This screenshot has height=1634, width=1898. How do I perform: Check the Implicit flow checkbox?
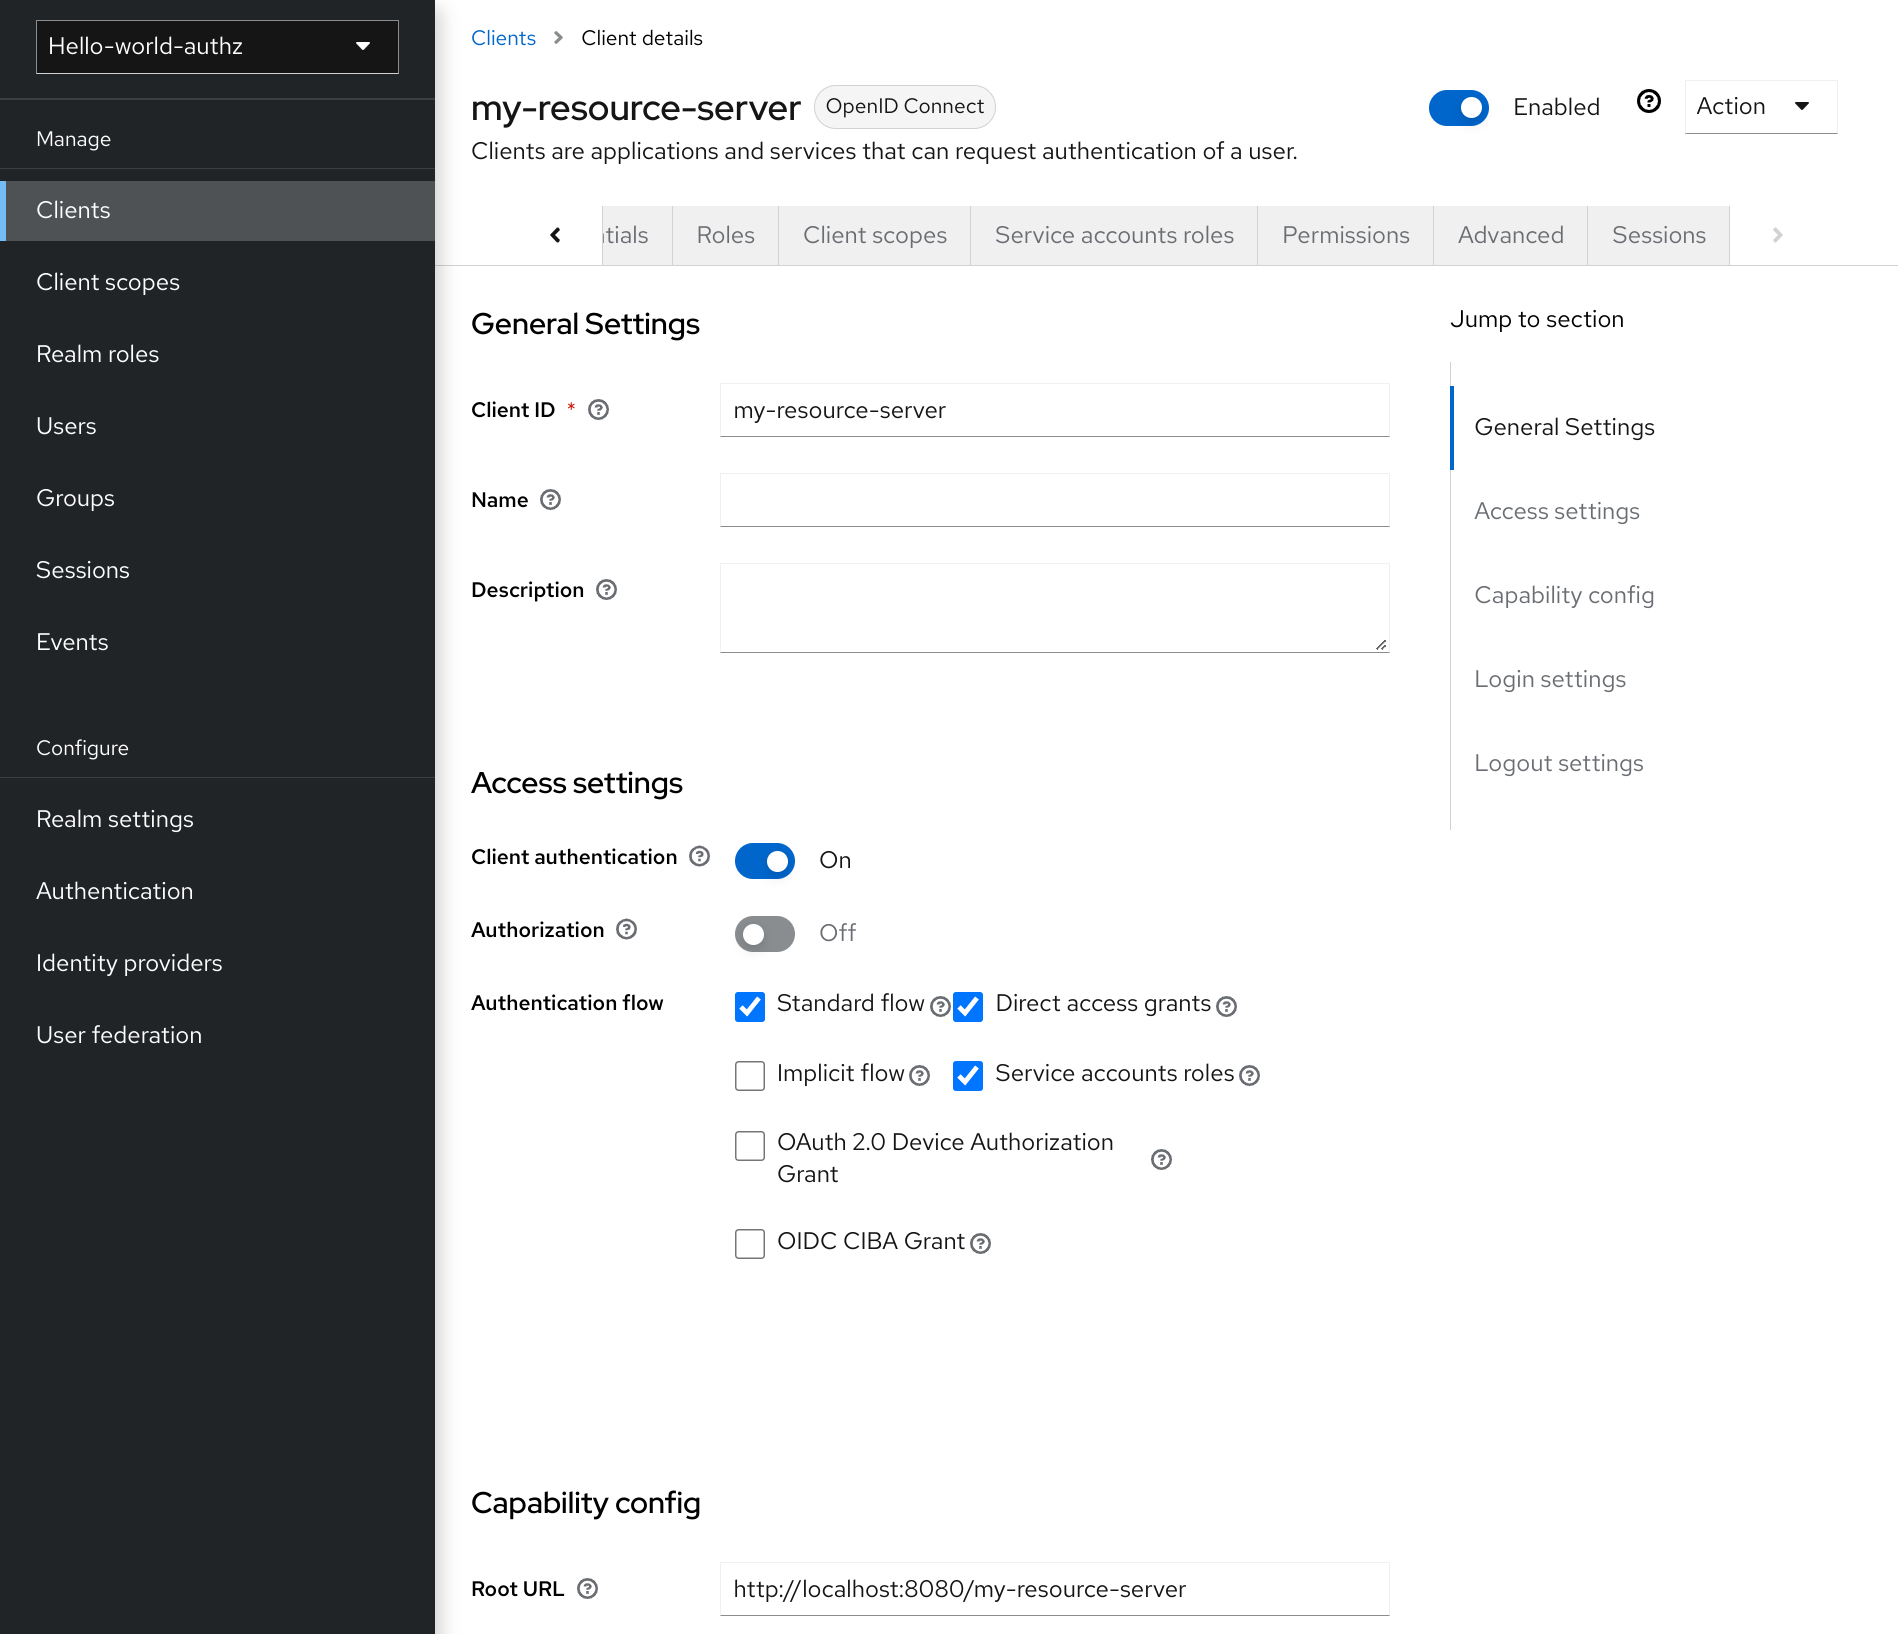[x=749, y=1075]
